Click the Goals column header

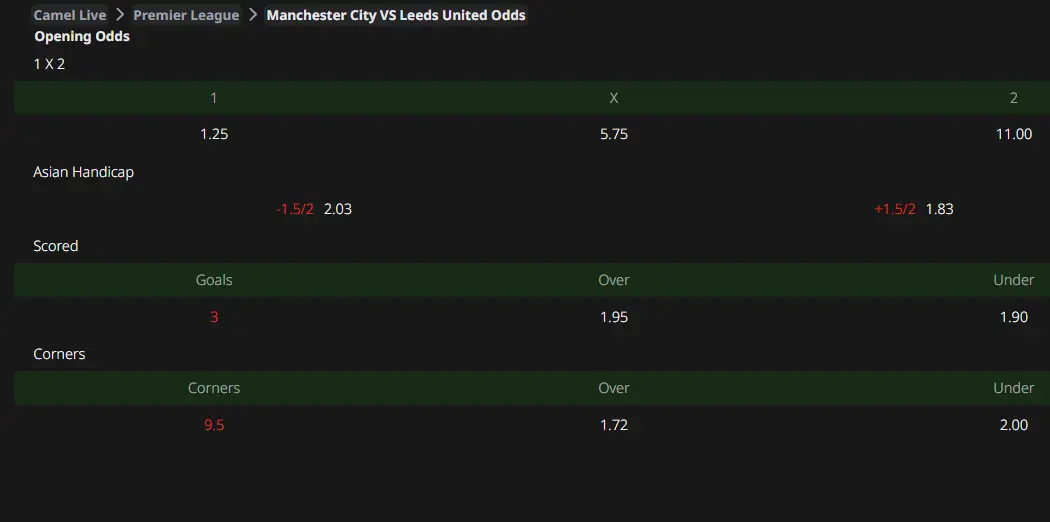click(214, 280)
